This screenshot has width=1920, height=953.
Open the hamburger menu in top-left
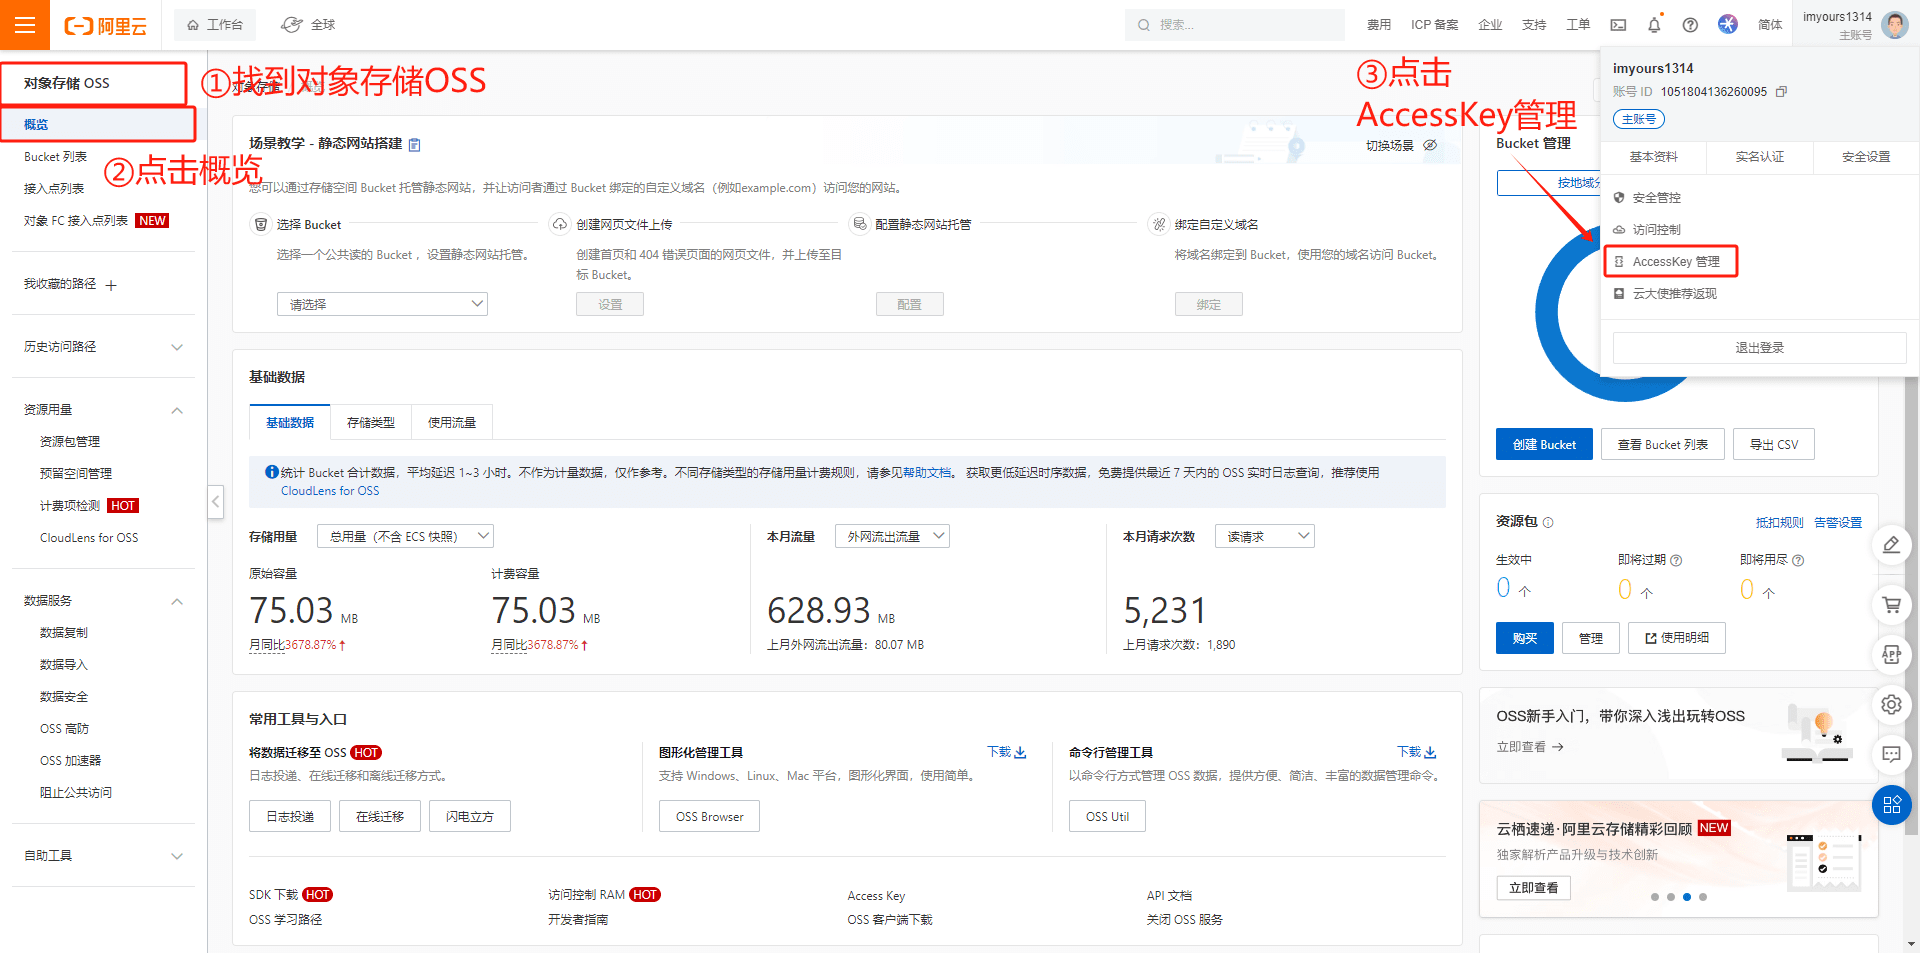point(25,25)
